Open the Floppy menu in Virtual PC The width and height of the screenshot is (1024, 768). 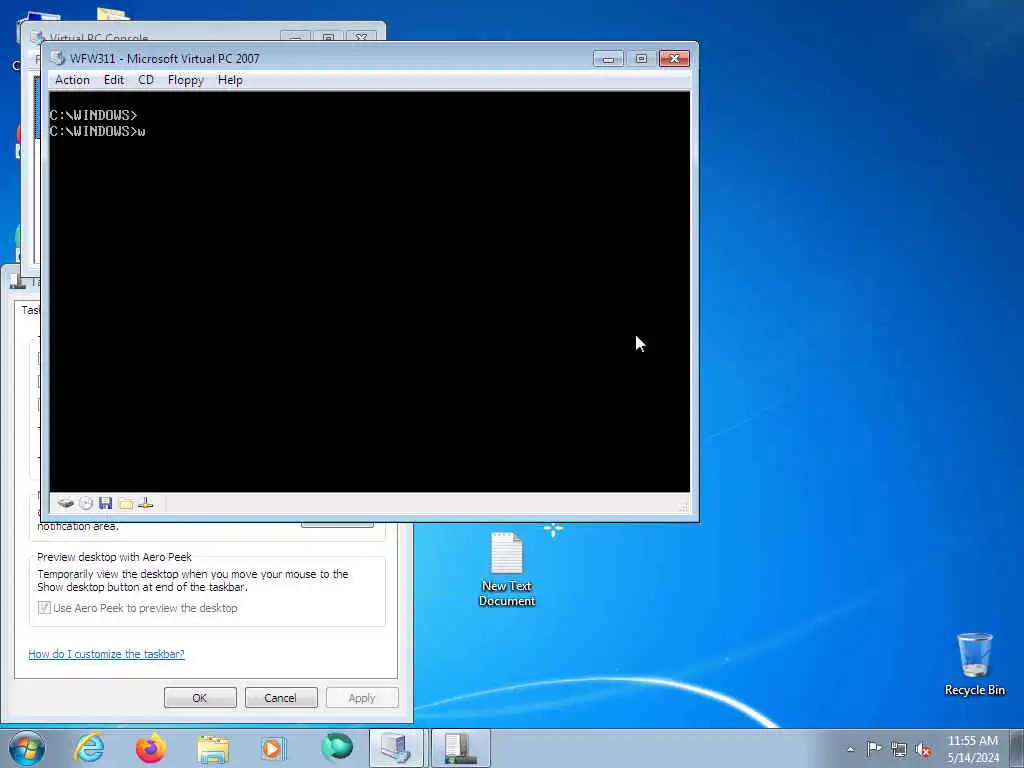(x=185, y=80)
